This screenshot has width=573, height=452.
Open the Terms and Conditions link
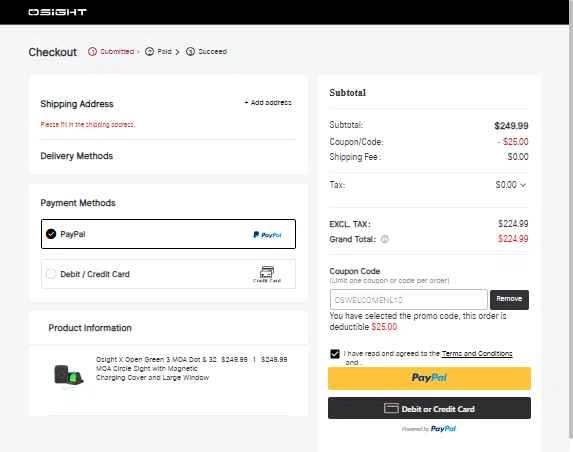(x=477, y=353)
